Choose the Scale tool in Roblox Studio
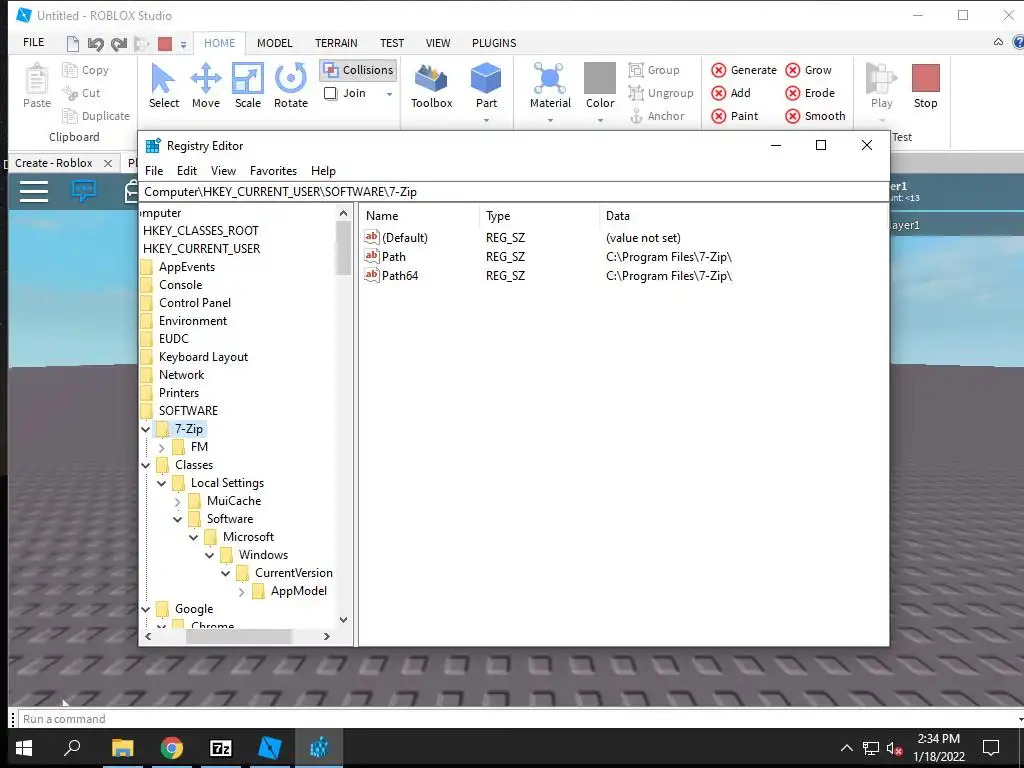The width and height of the screenshot is (1024, 768). [x=248, y=86]
